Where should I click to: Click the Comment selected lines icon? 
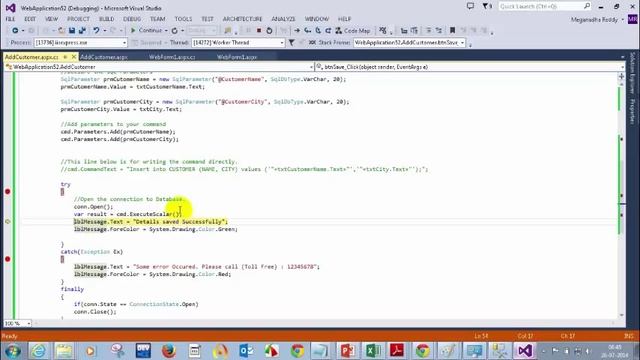coord(428,31)
